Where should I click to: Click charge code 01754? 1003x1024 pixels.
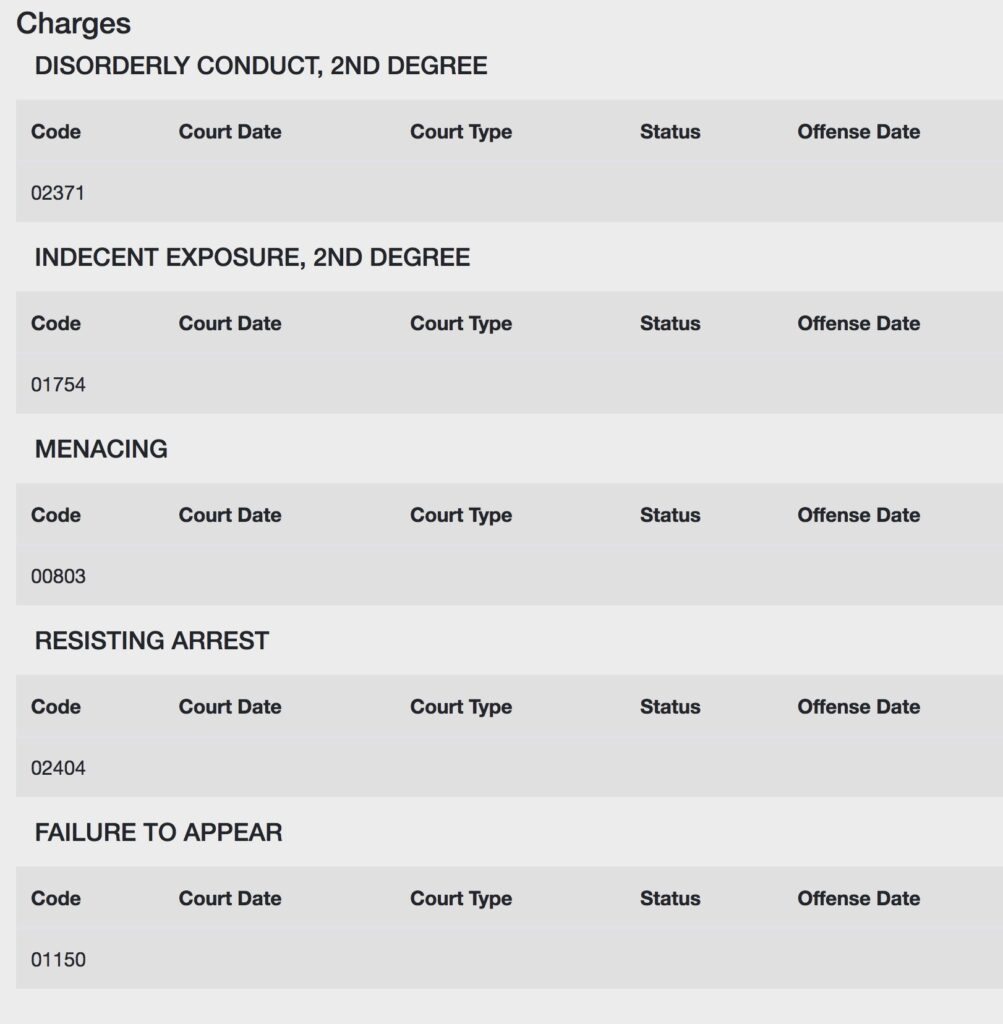pos(58,385)
